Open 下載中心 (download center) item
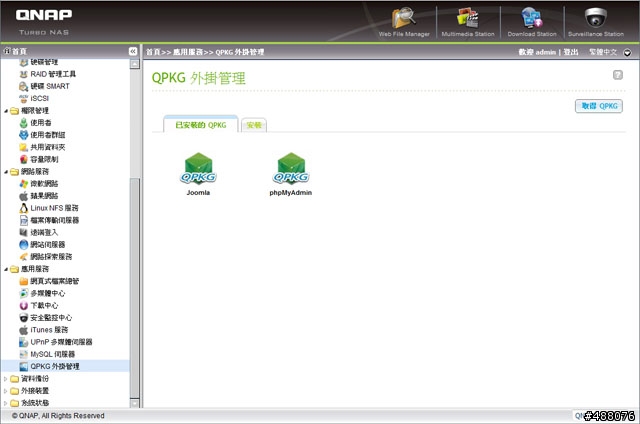Image resolution: width=640 pixels, height=424 pixels. [44, 306]
